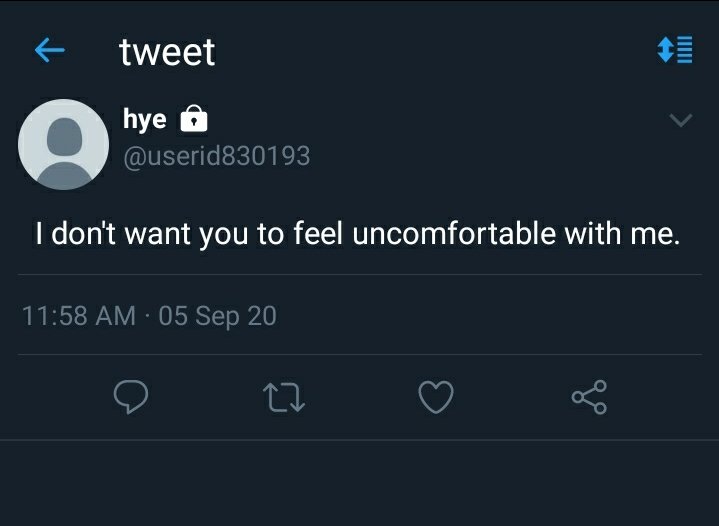Go back using the blue left arrow
719x526 pixels.
pos(50,50)
